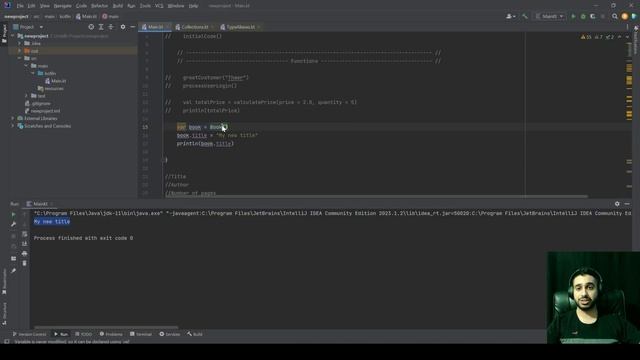Open the user account icon menu

click(510, 16)
